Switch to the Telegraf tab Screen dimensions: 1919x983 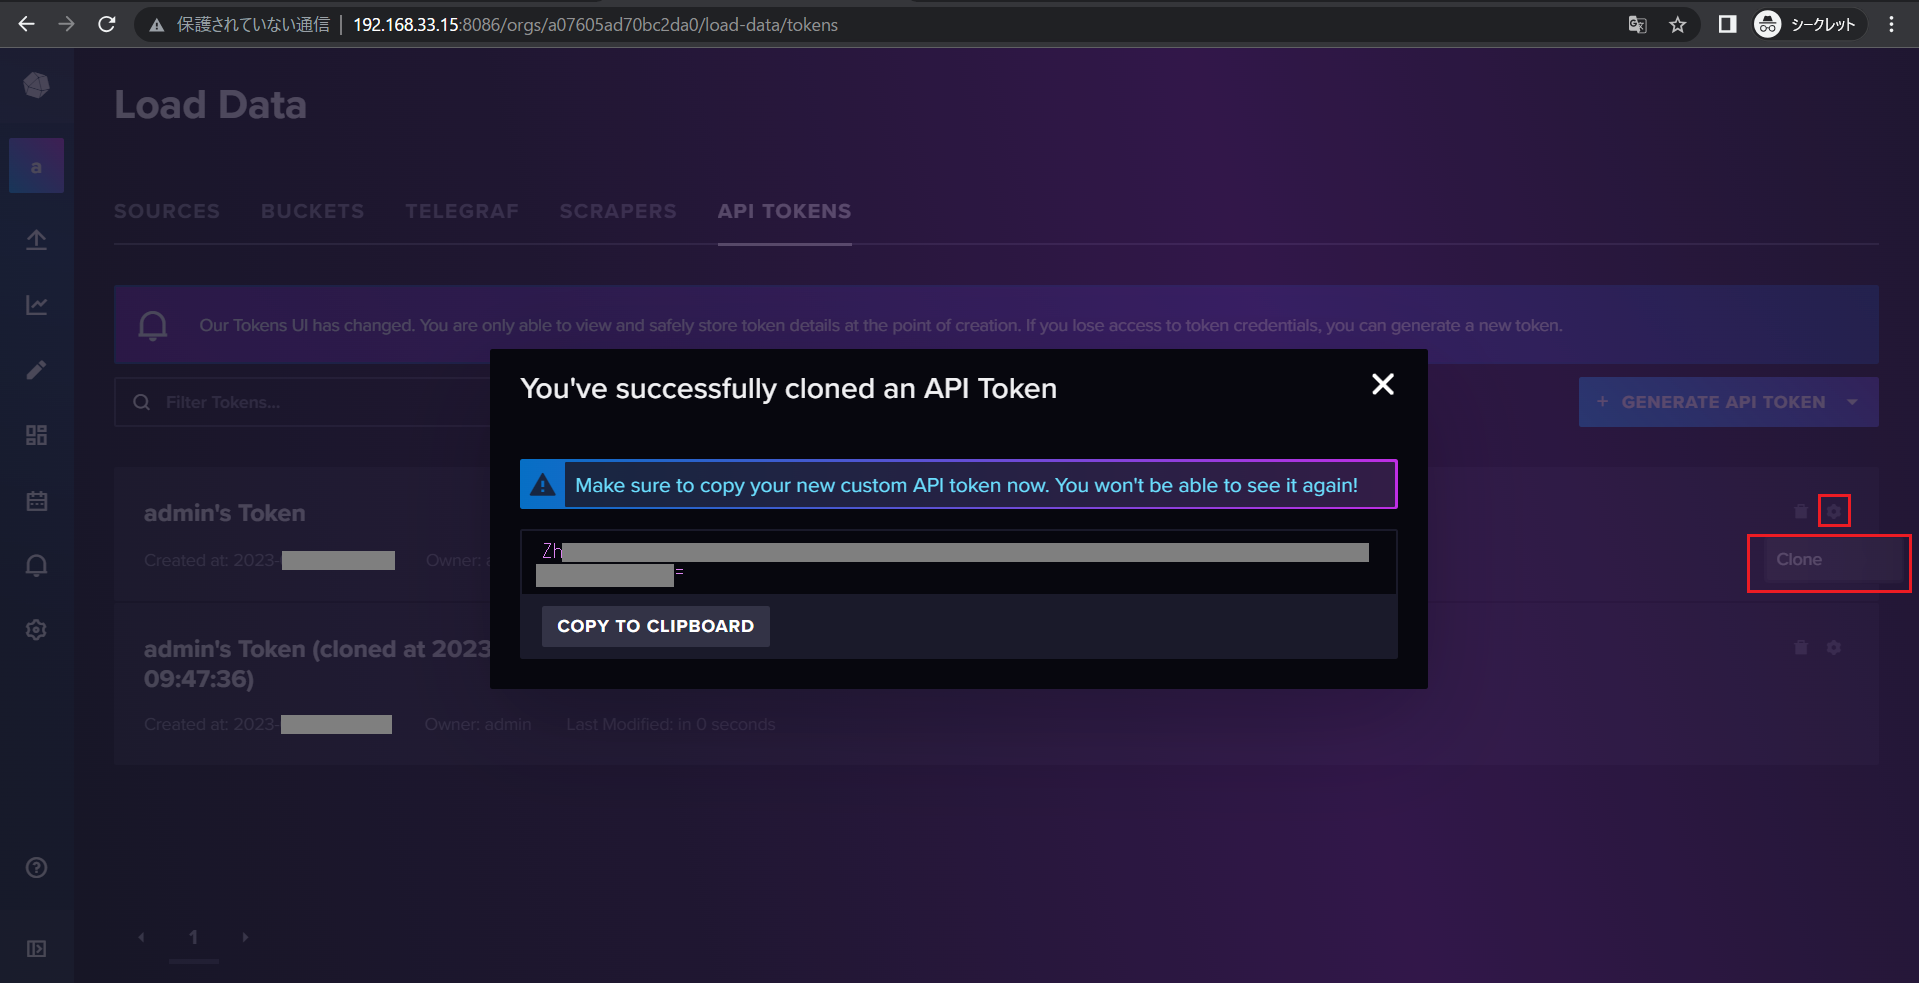461,212
